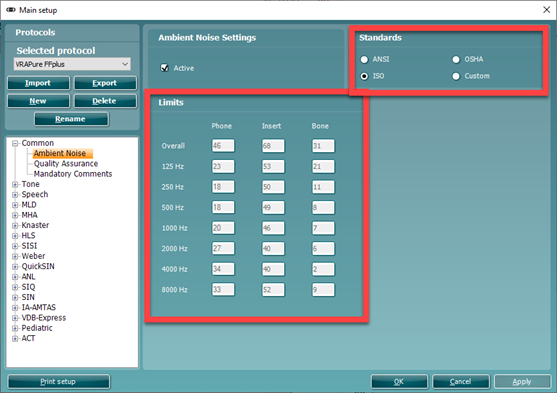Click the 4000 Hz Bone limit field

(323, 269)
